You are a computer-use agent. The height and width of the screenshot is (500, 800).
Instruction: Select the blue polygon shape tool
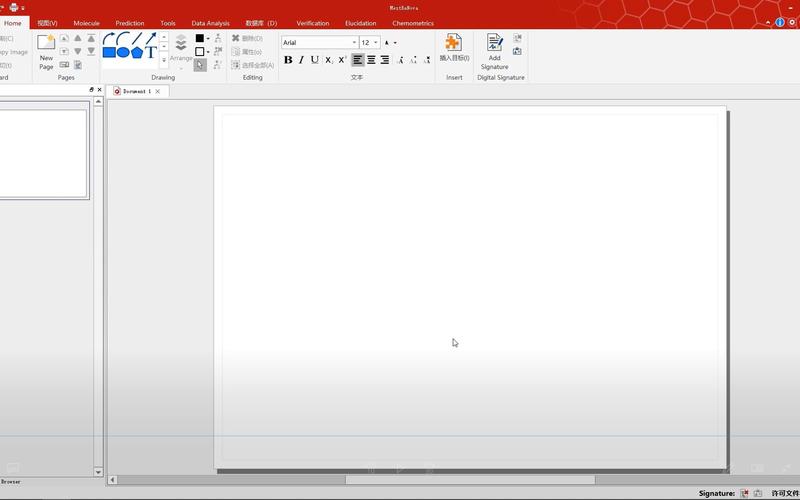coord(137,52)
